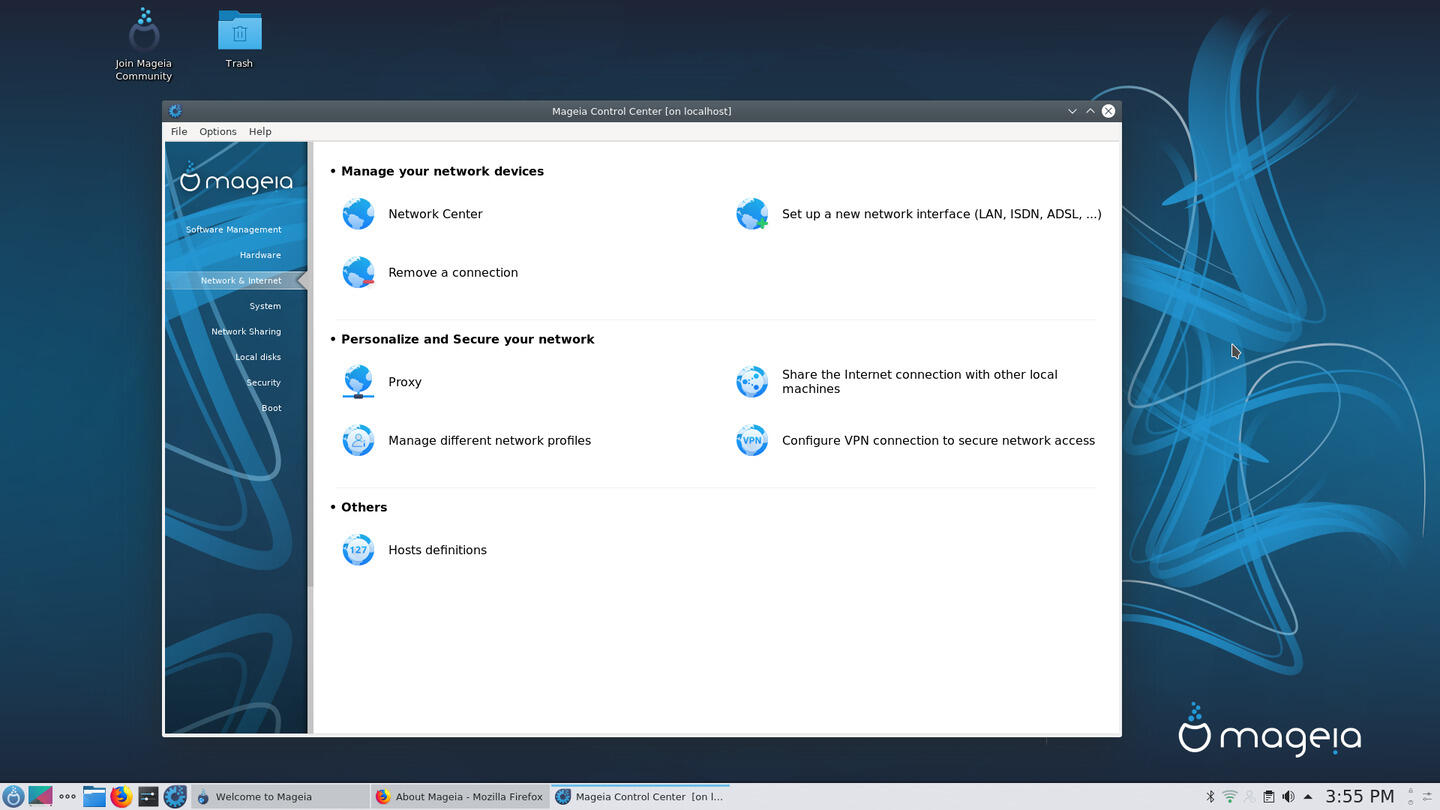Viewport: 1440px width, 810px height.
Task: Click the window menu icon in title bar
Action: tap(175, 111)
